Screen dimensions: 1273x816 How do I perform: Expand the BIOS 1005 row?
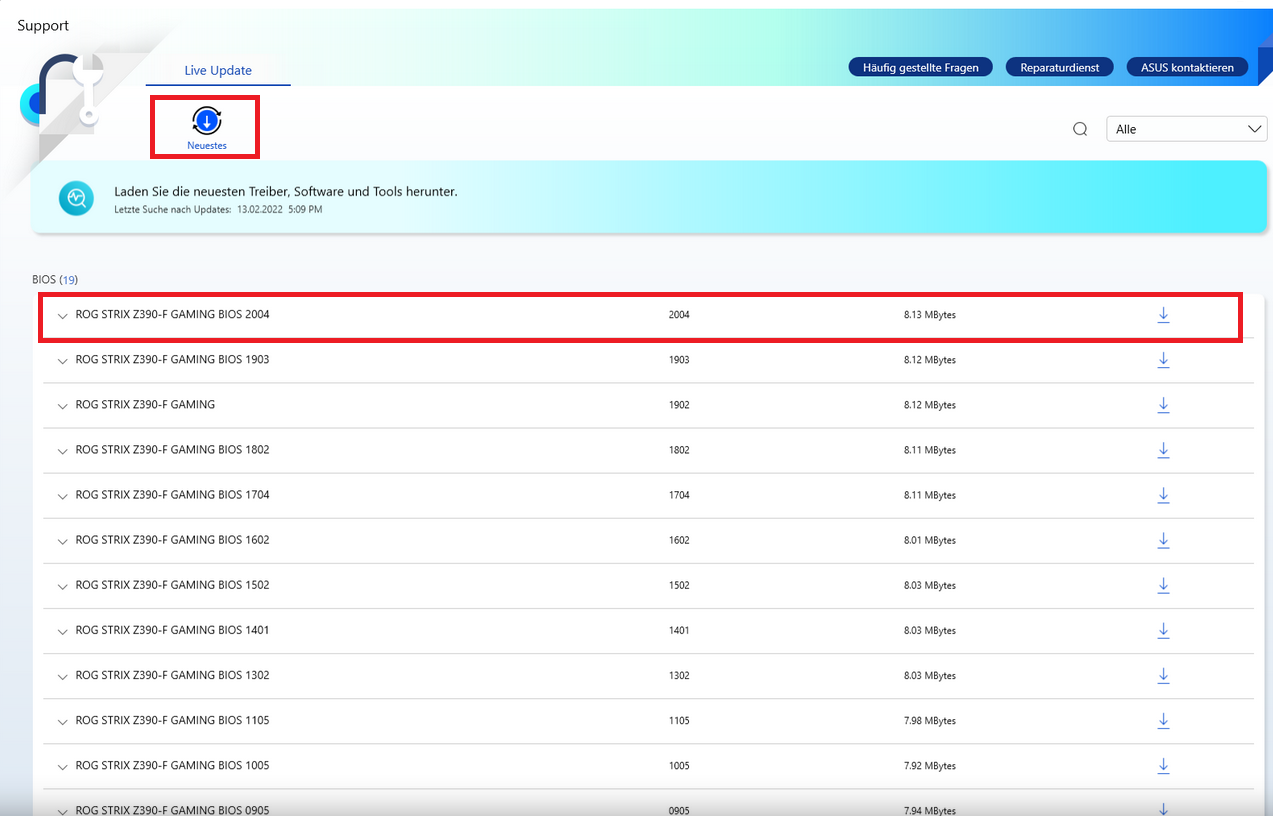pyautogui.click(x=63, y=767)
